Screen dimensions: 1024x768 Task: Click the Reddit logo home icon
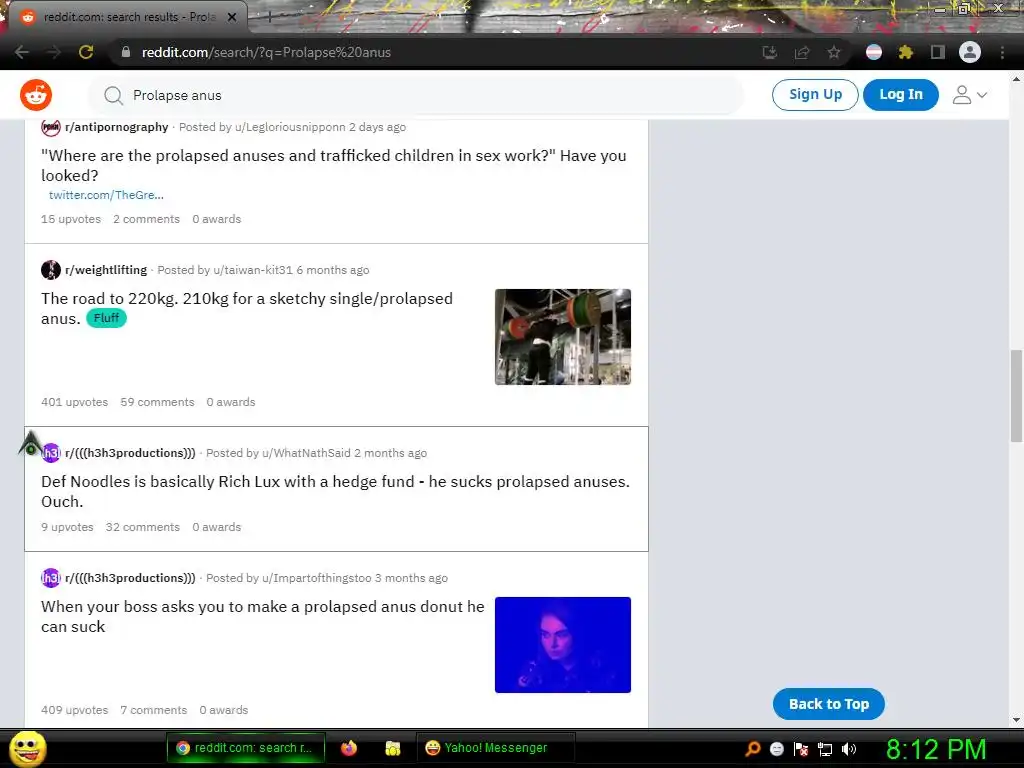36,95
